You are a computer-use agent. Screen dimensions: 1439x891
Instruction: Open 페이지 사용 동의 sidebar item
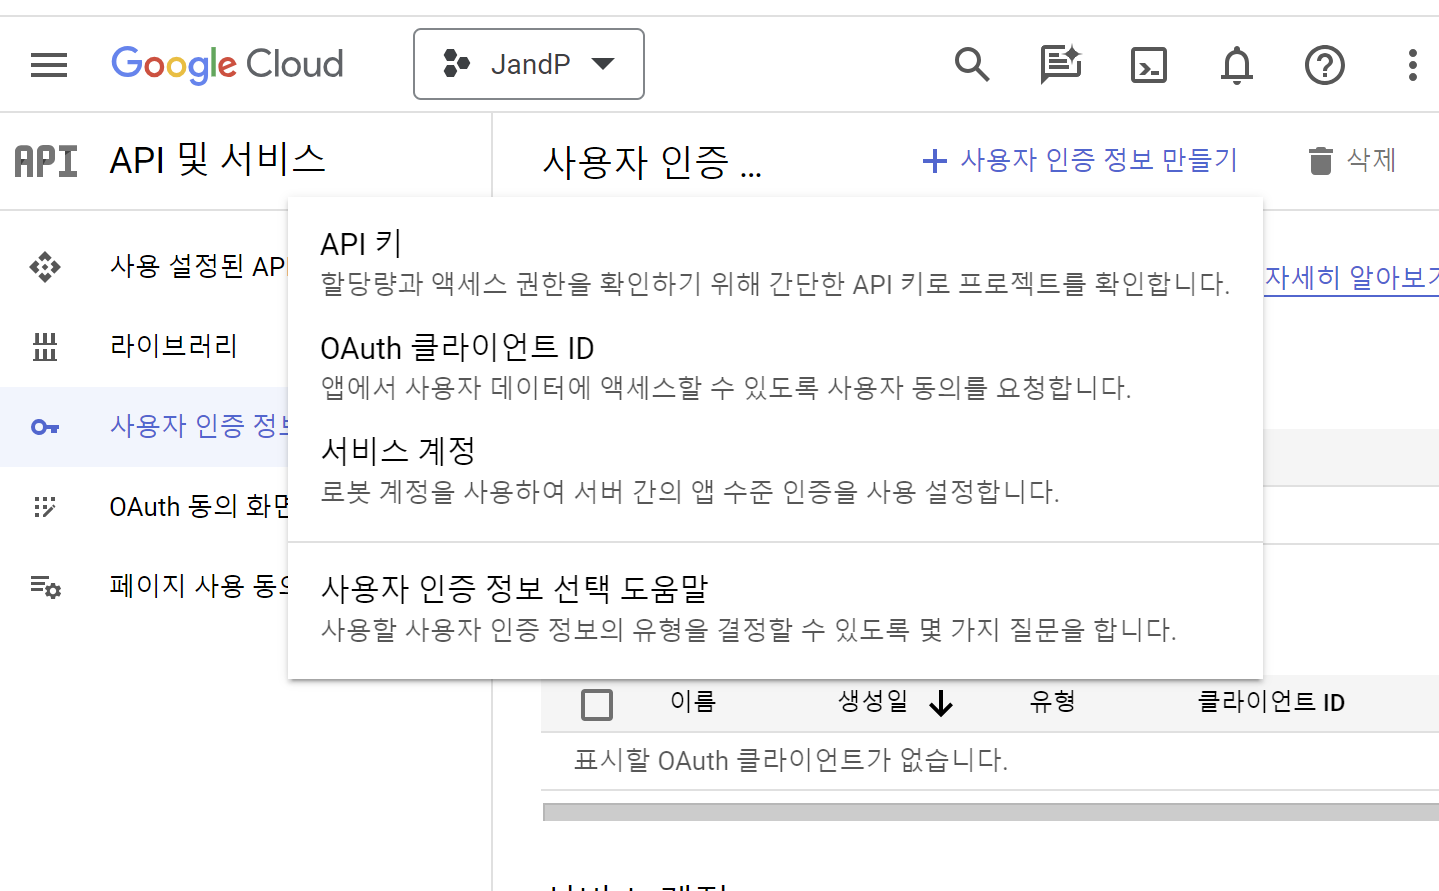(x=144, y=587)
